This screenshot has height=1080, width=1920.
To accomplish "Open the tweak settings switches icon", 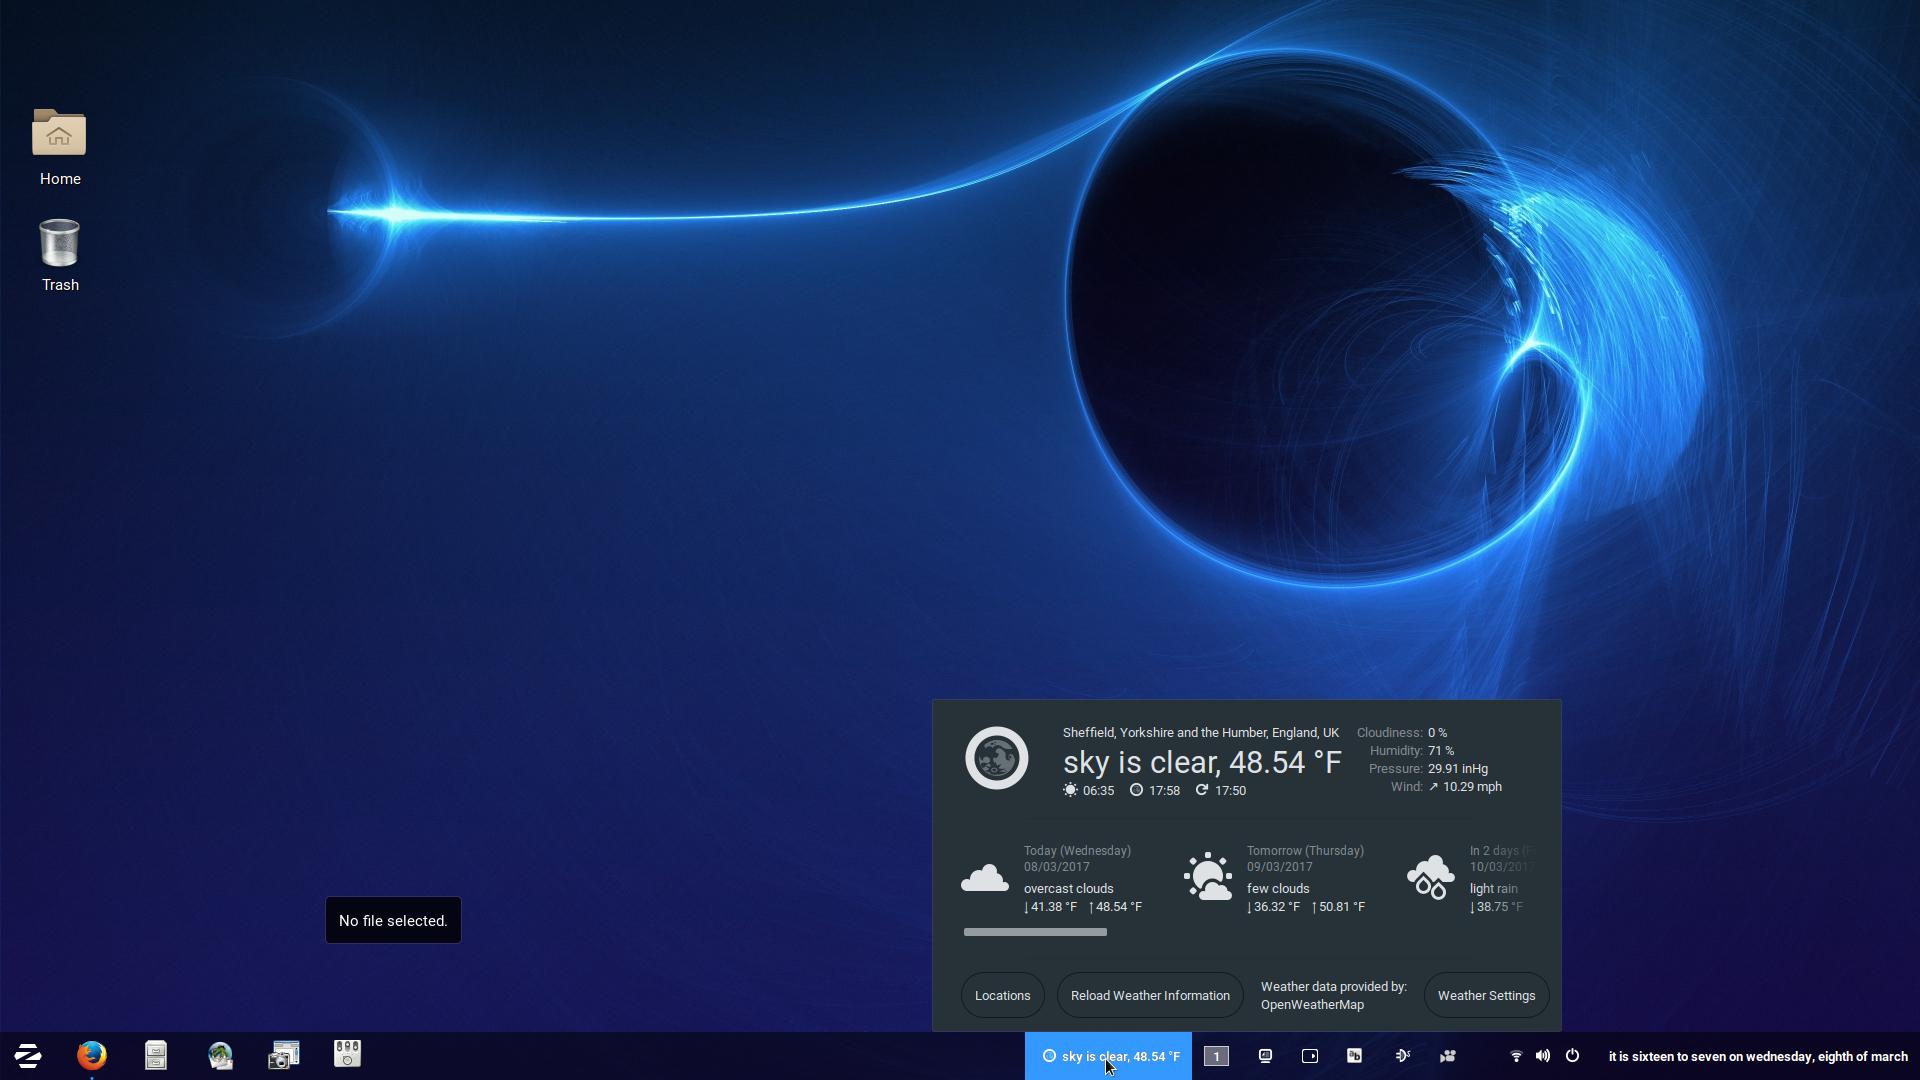I will (x=347, y=1054).
